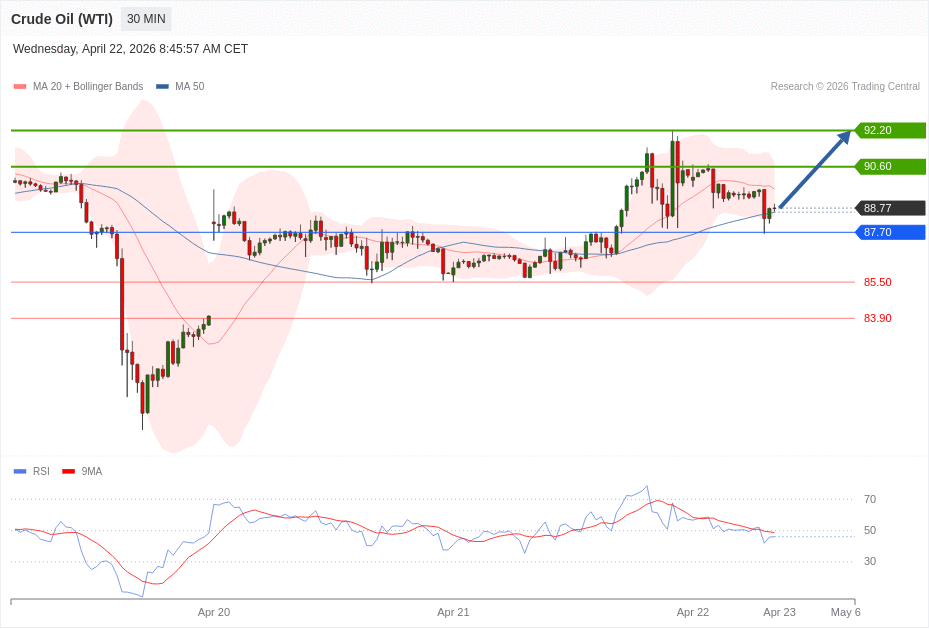Click the Research © 2026 Trading Central credit
The image size is (929, 629).
(x=845, y=87)
